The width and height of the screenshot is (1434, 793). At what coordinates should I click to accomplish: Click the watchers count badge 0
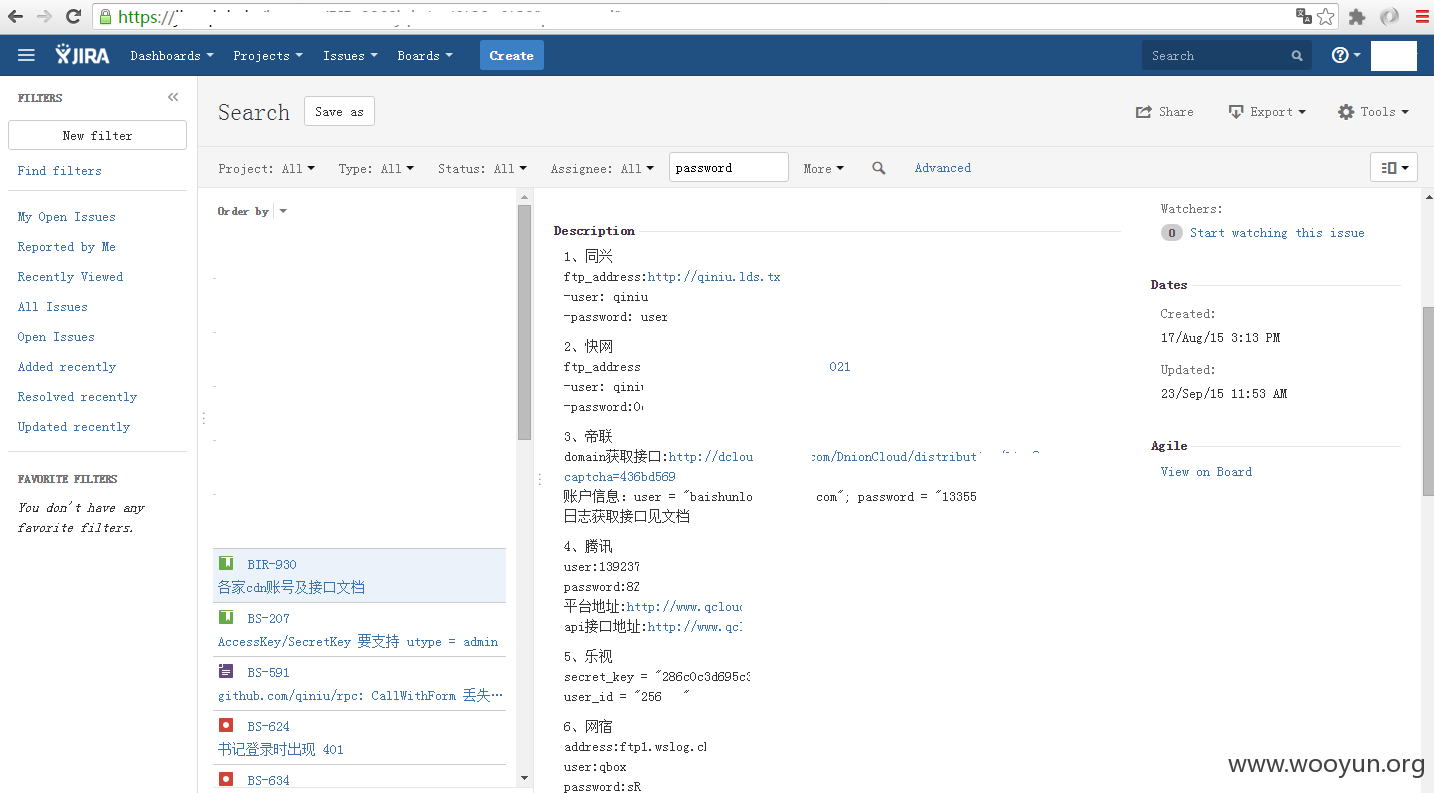tap(1171, 233)
